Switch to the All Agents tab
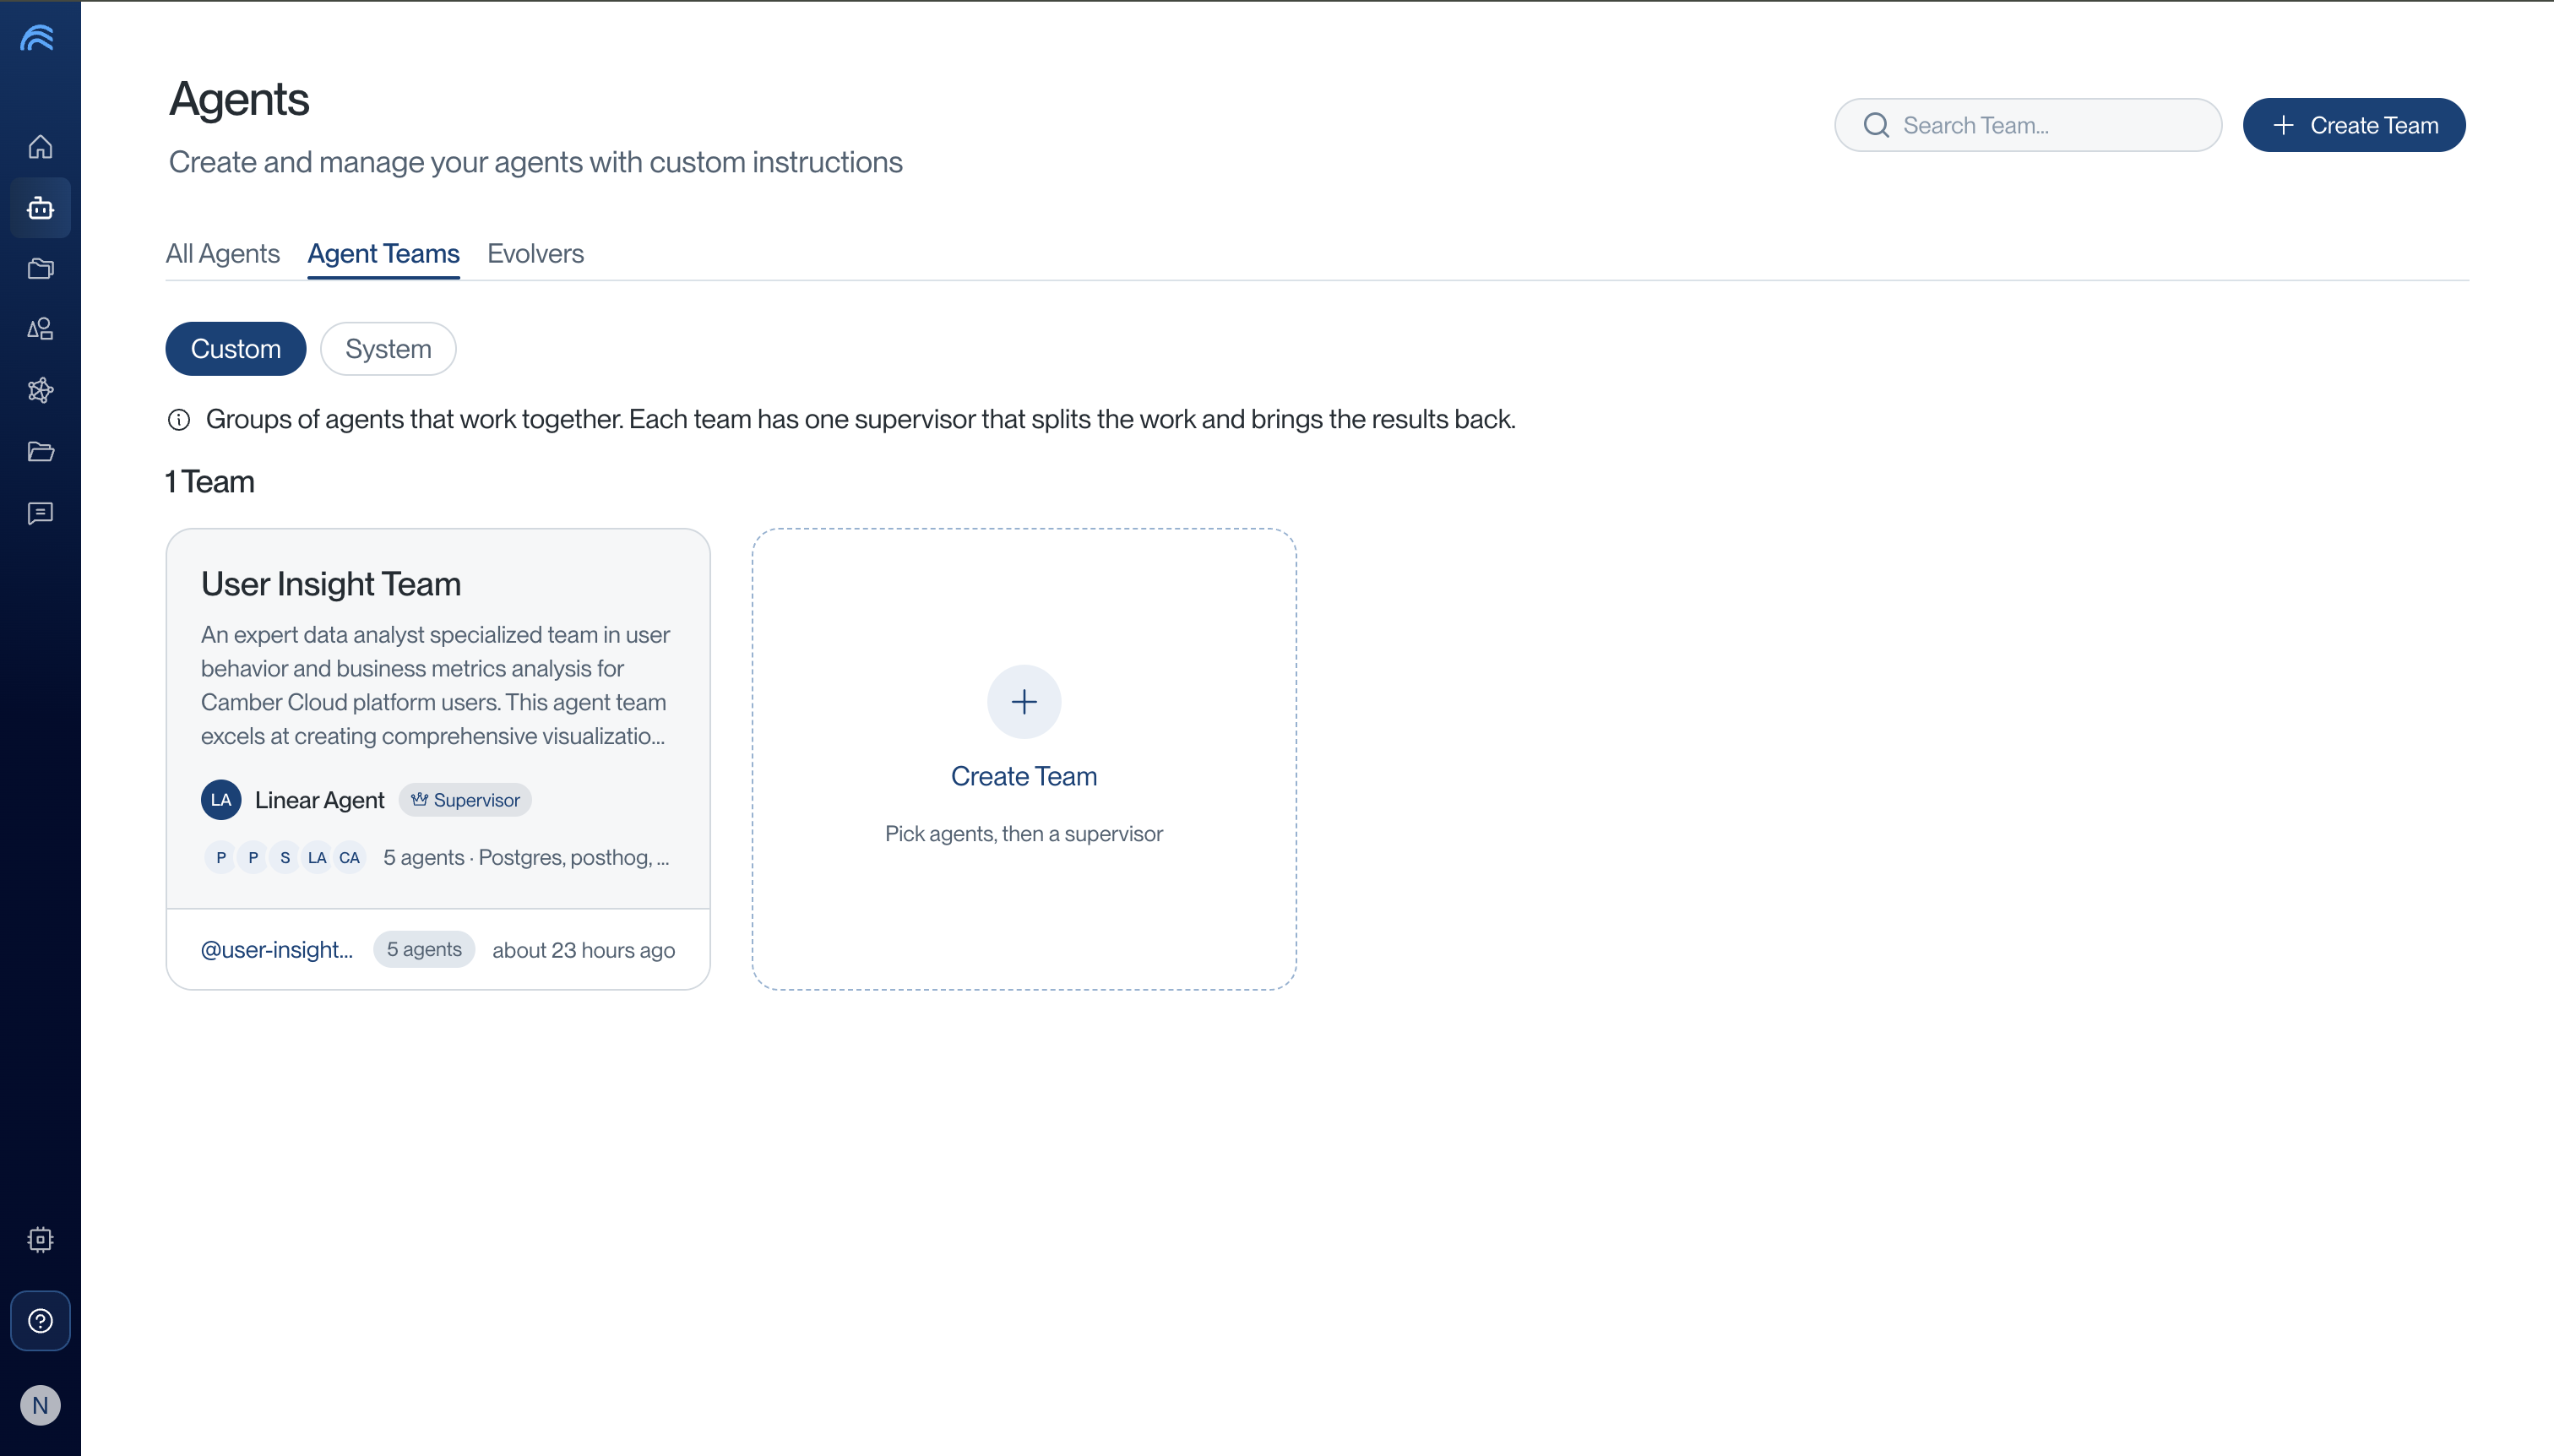2554x1456 pixels. point(222,254)
